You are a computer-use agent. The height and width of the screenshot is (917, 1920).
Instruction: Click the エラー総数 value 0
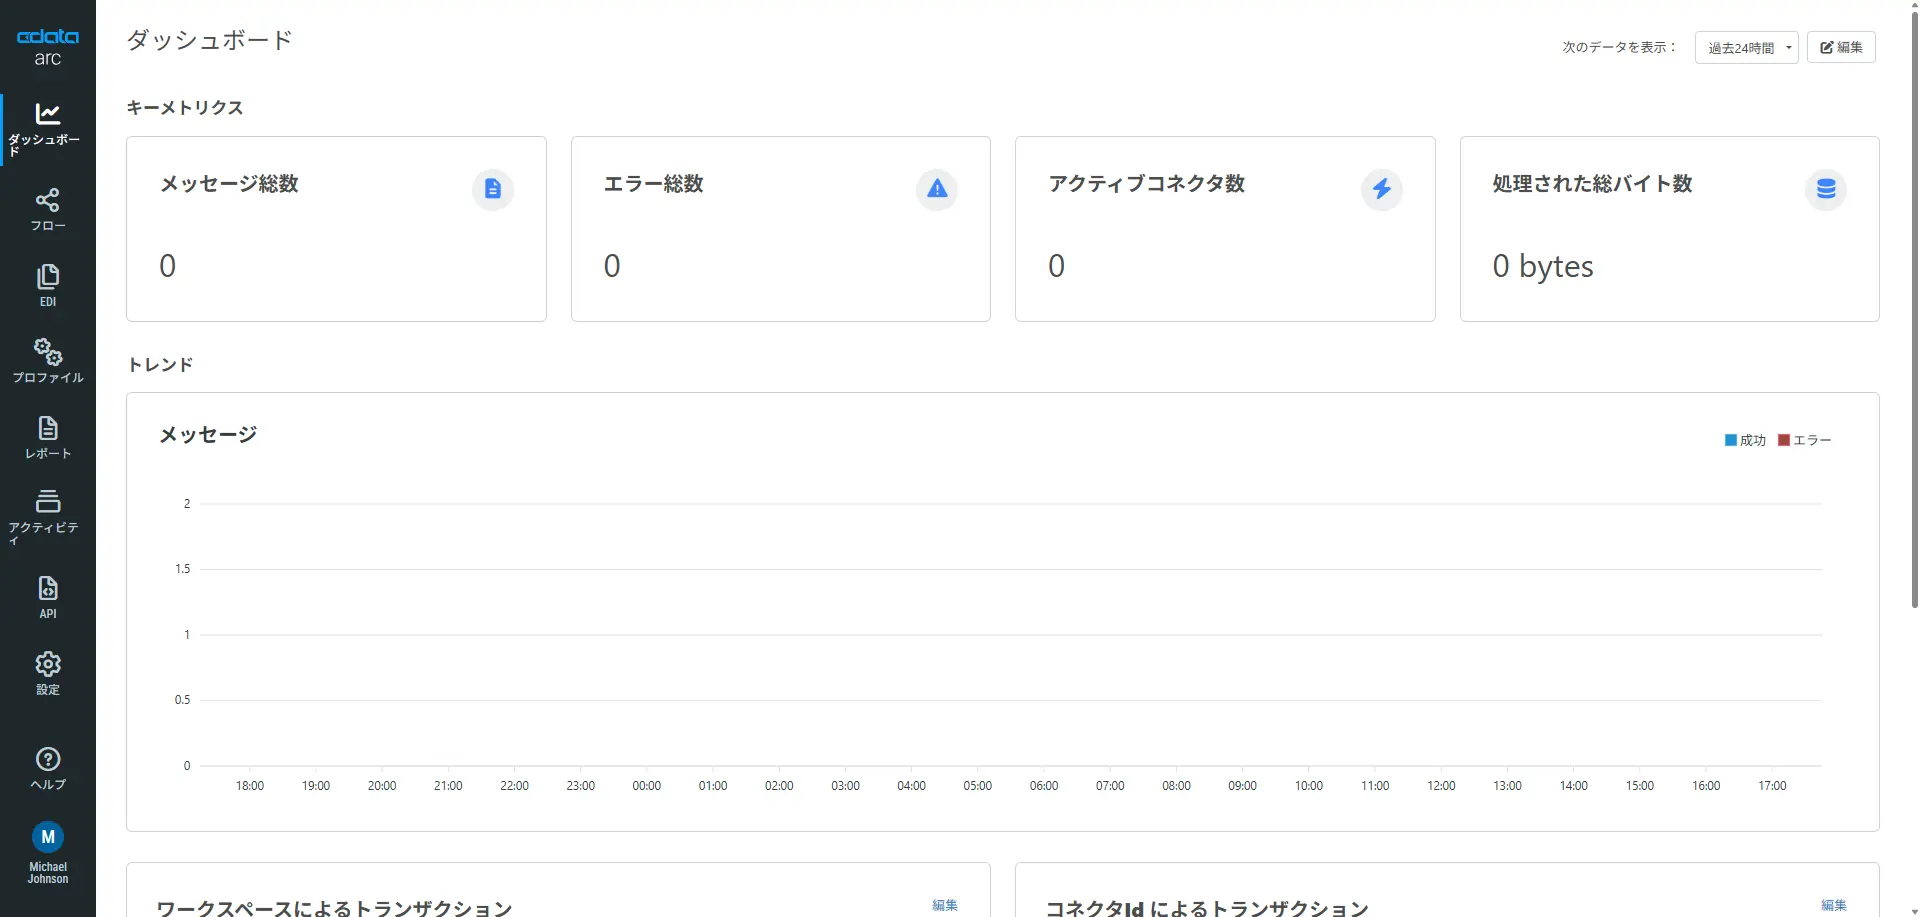612,266
